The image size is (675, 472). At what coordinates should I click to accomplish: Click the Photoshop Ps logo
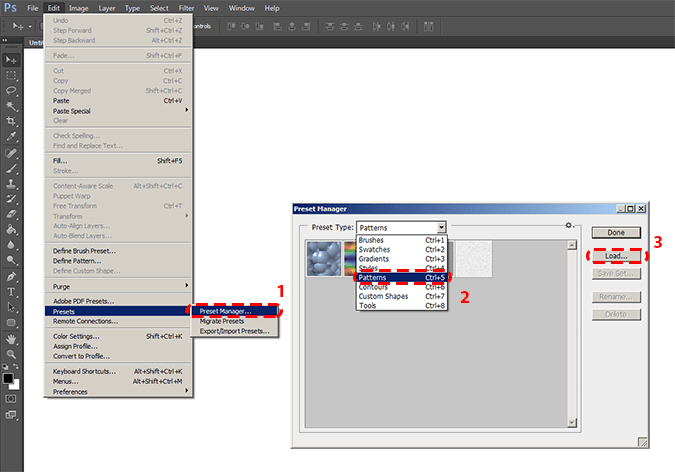[10, 8]
